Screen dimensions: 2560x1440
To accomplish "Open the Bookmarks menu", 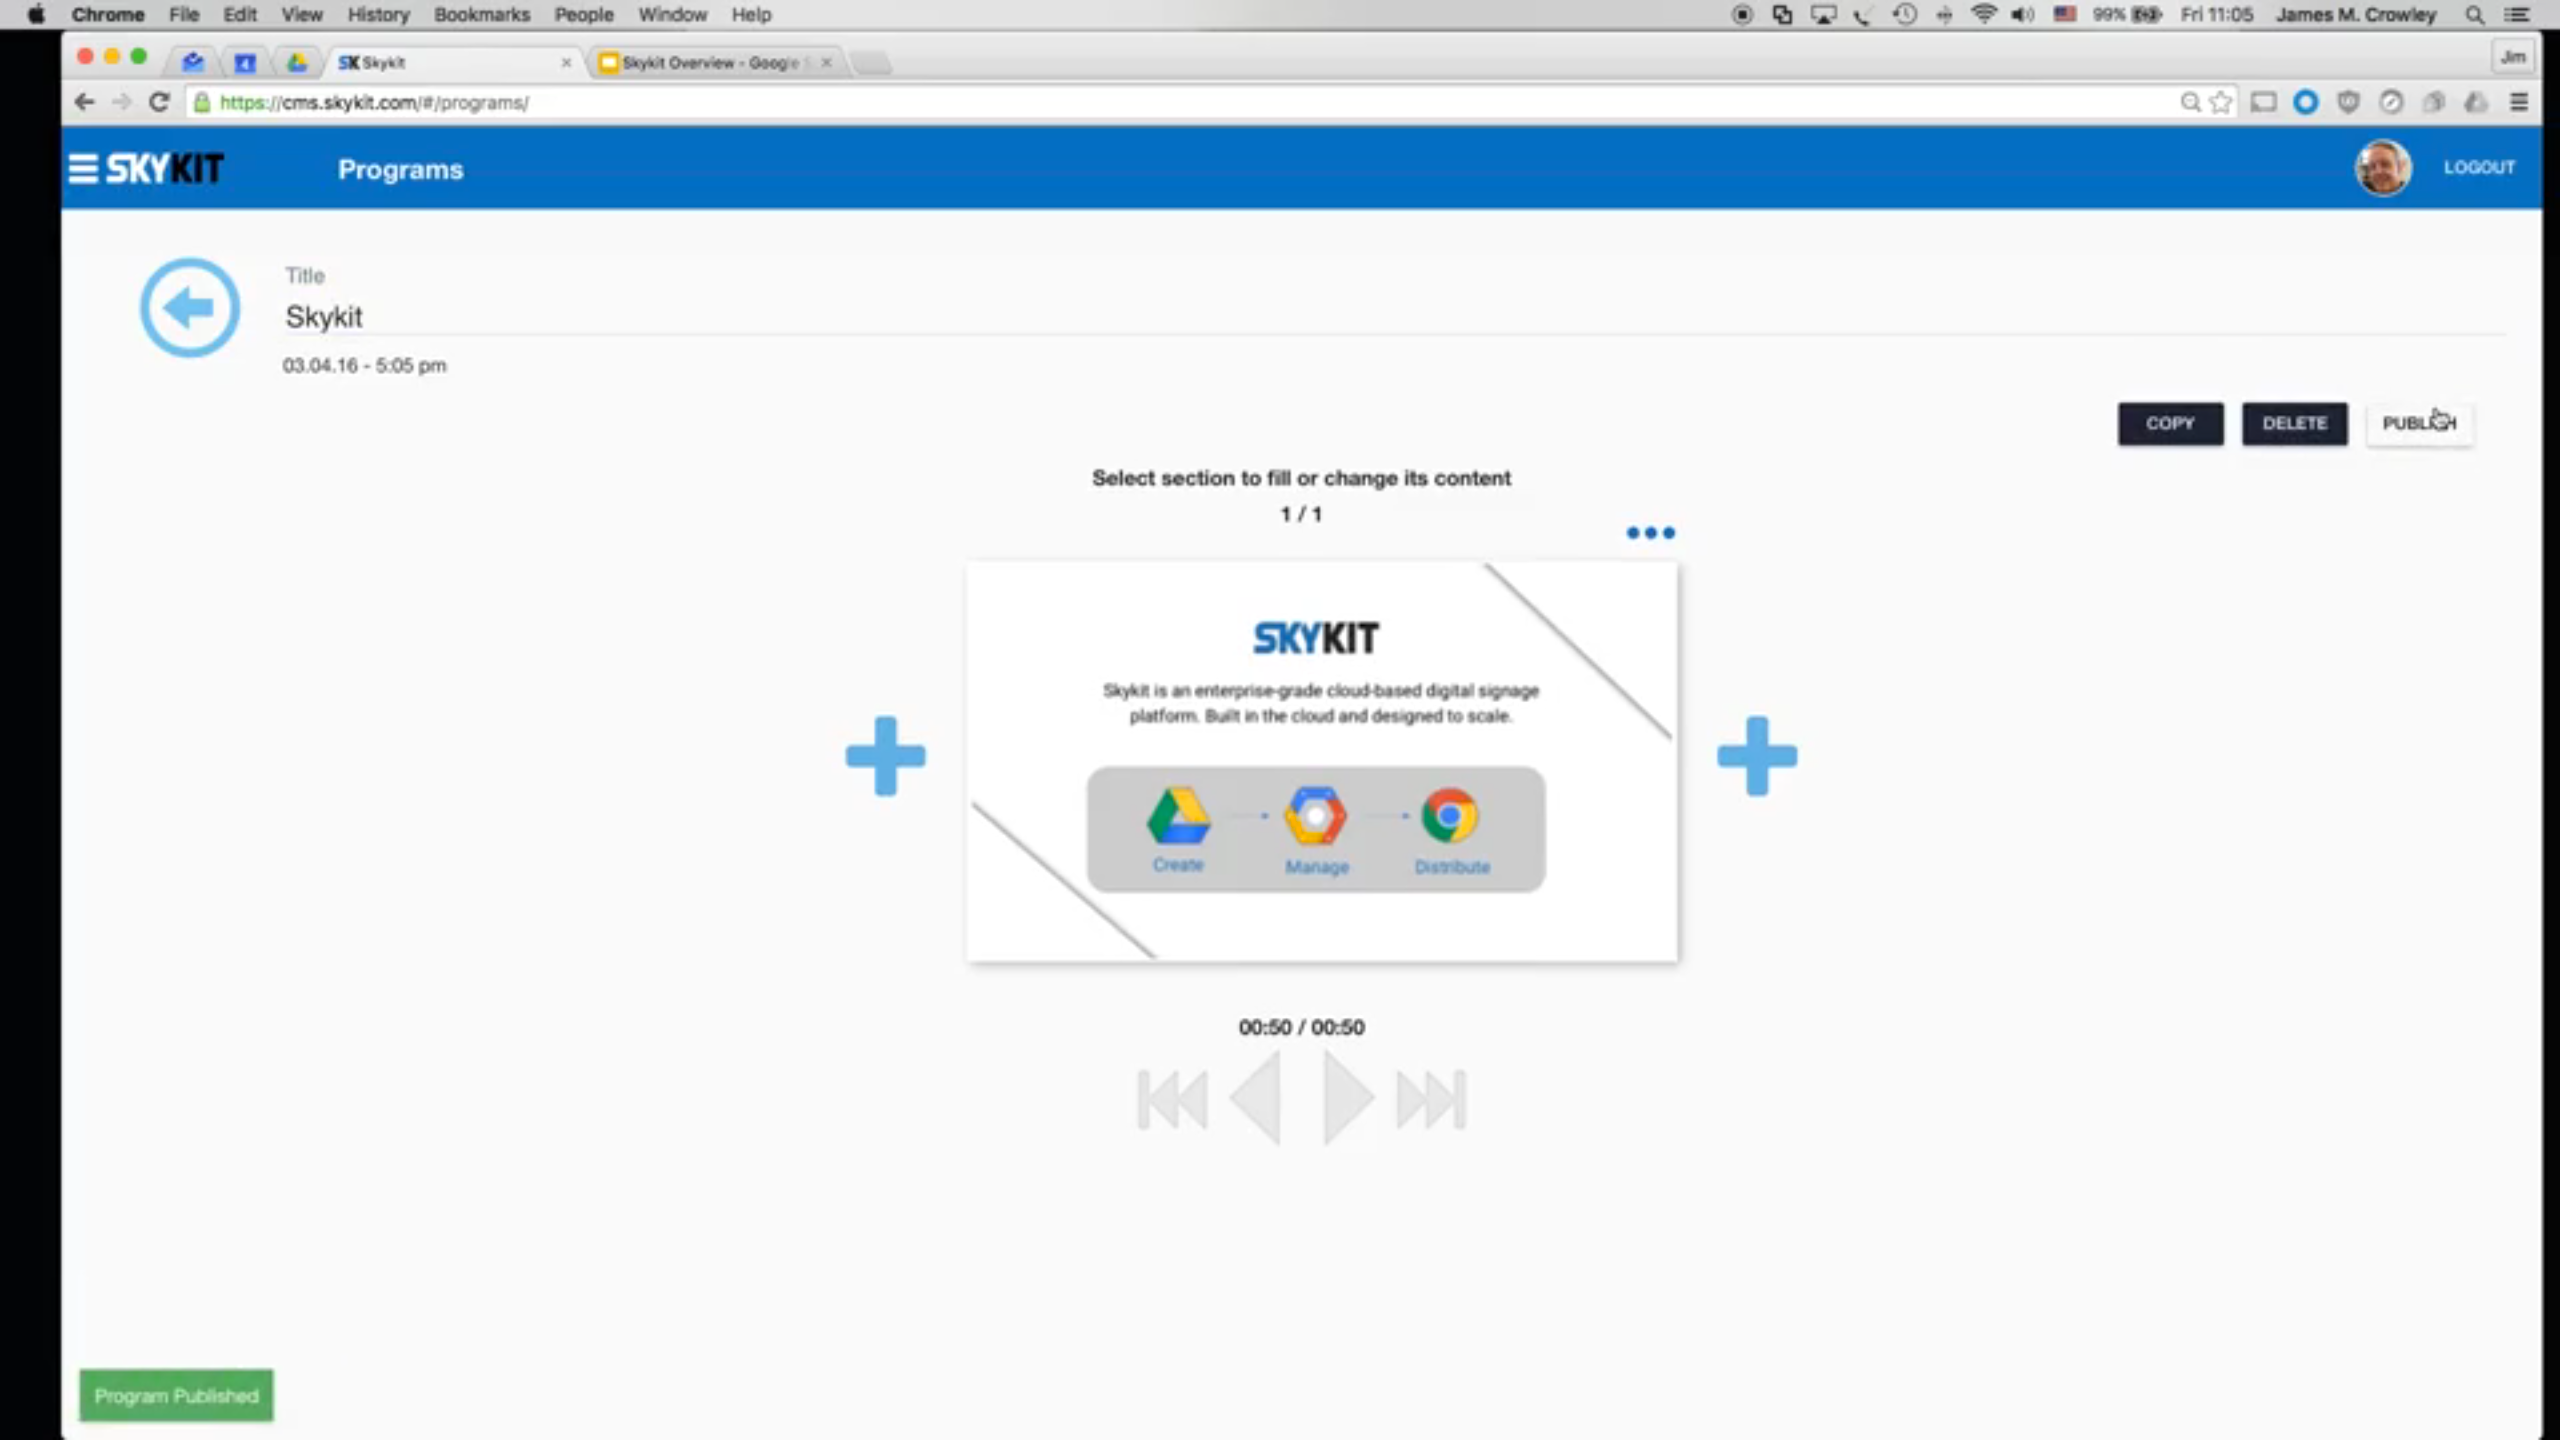I will point(482,15).
